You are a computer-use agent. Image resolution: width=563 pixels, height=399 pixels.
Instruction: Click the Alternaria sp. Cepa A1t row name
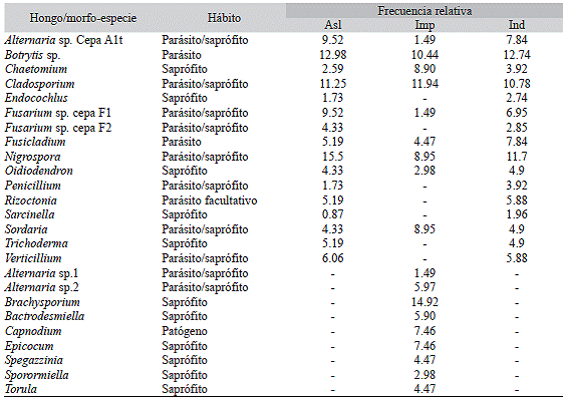click(64, 40)
